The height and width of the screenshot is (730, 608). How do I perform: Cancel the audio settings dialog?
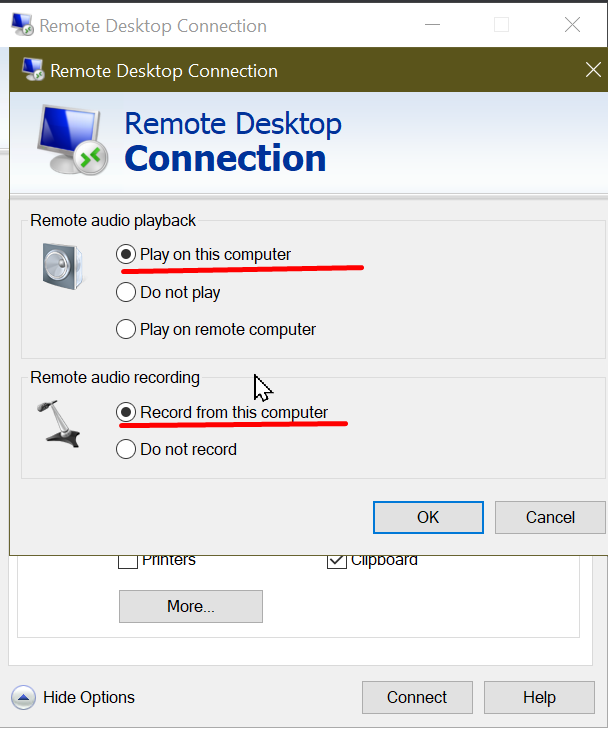tap(550, 517)
